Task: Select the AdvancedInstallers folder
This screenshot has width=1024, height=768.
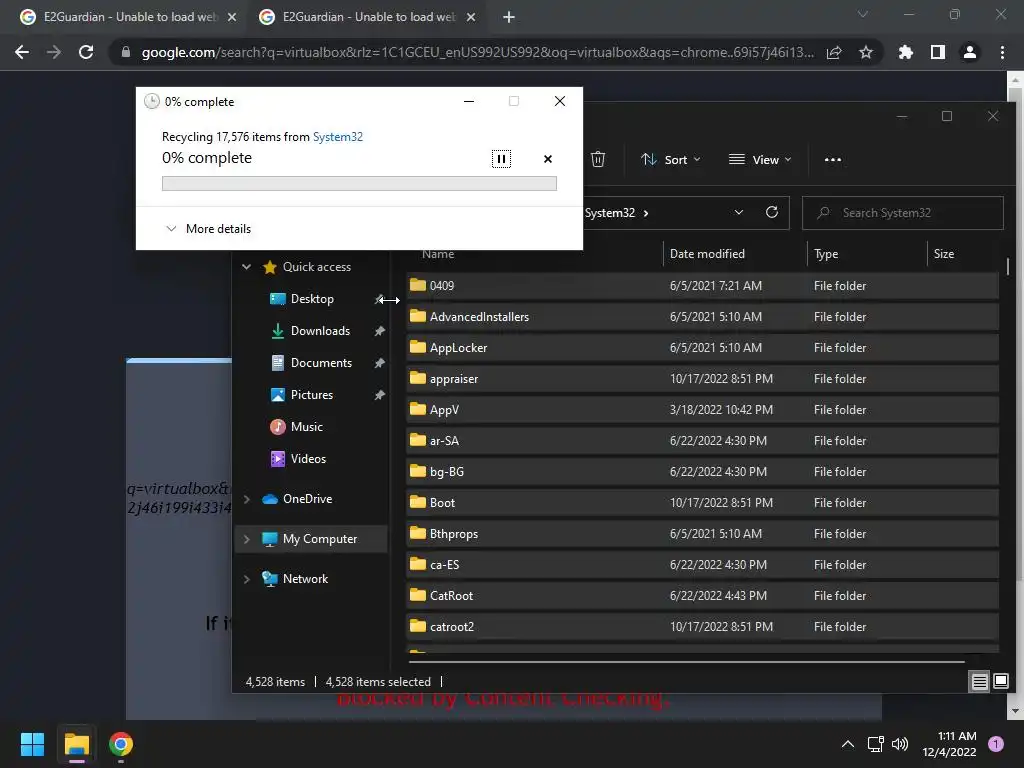Action: coord(703,316)
